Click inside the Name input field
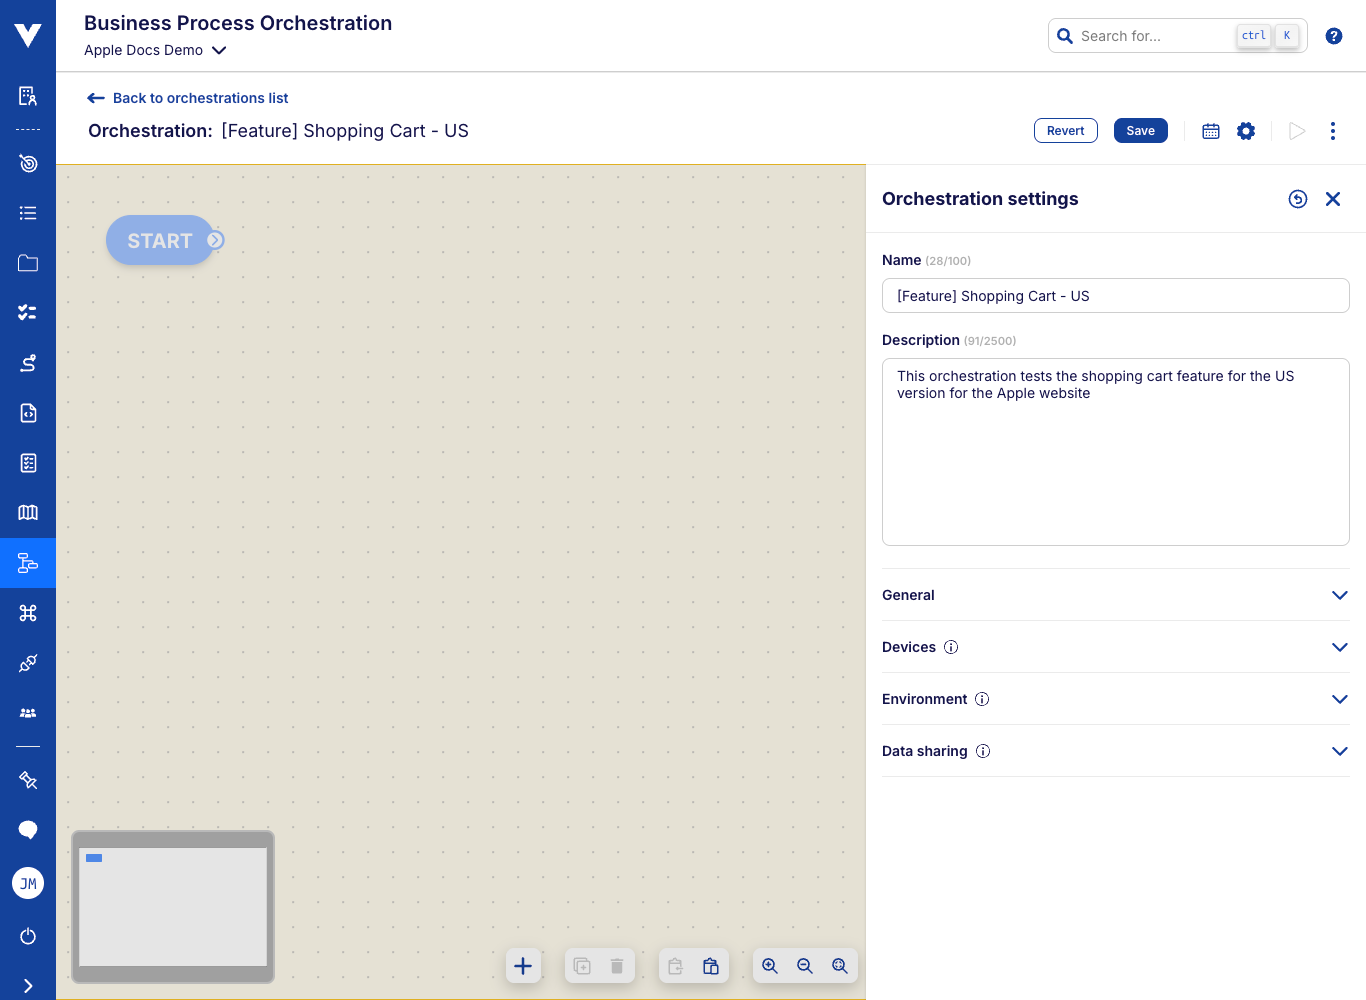The width and height of the screenshot is (1366, 1000). click(x=1115, y=295)
